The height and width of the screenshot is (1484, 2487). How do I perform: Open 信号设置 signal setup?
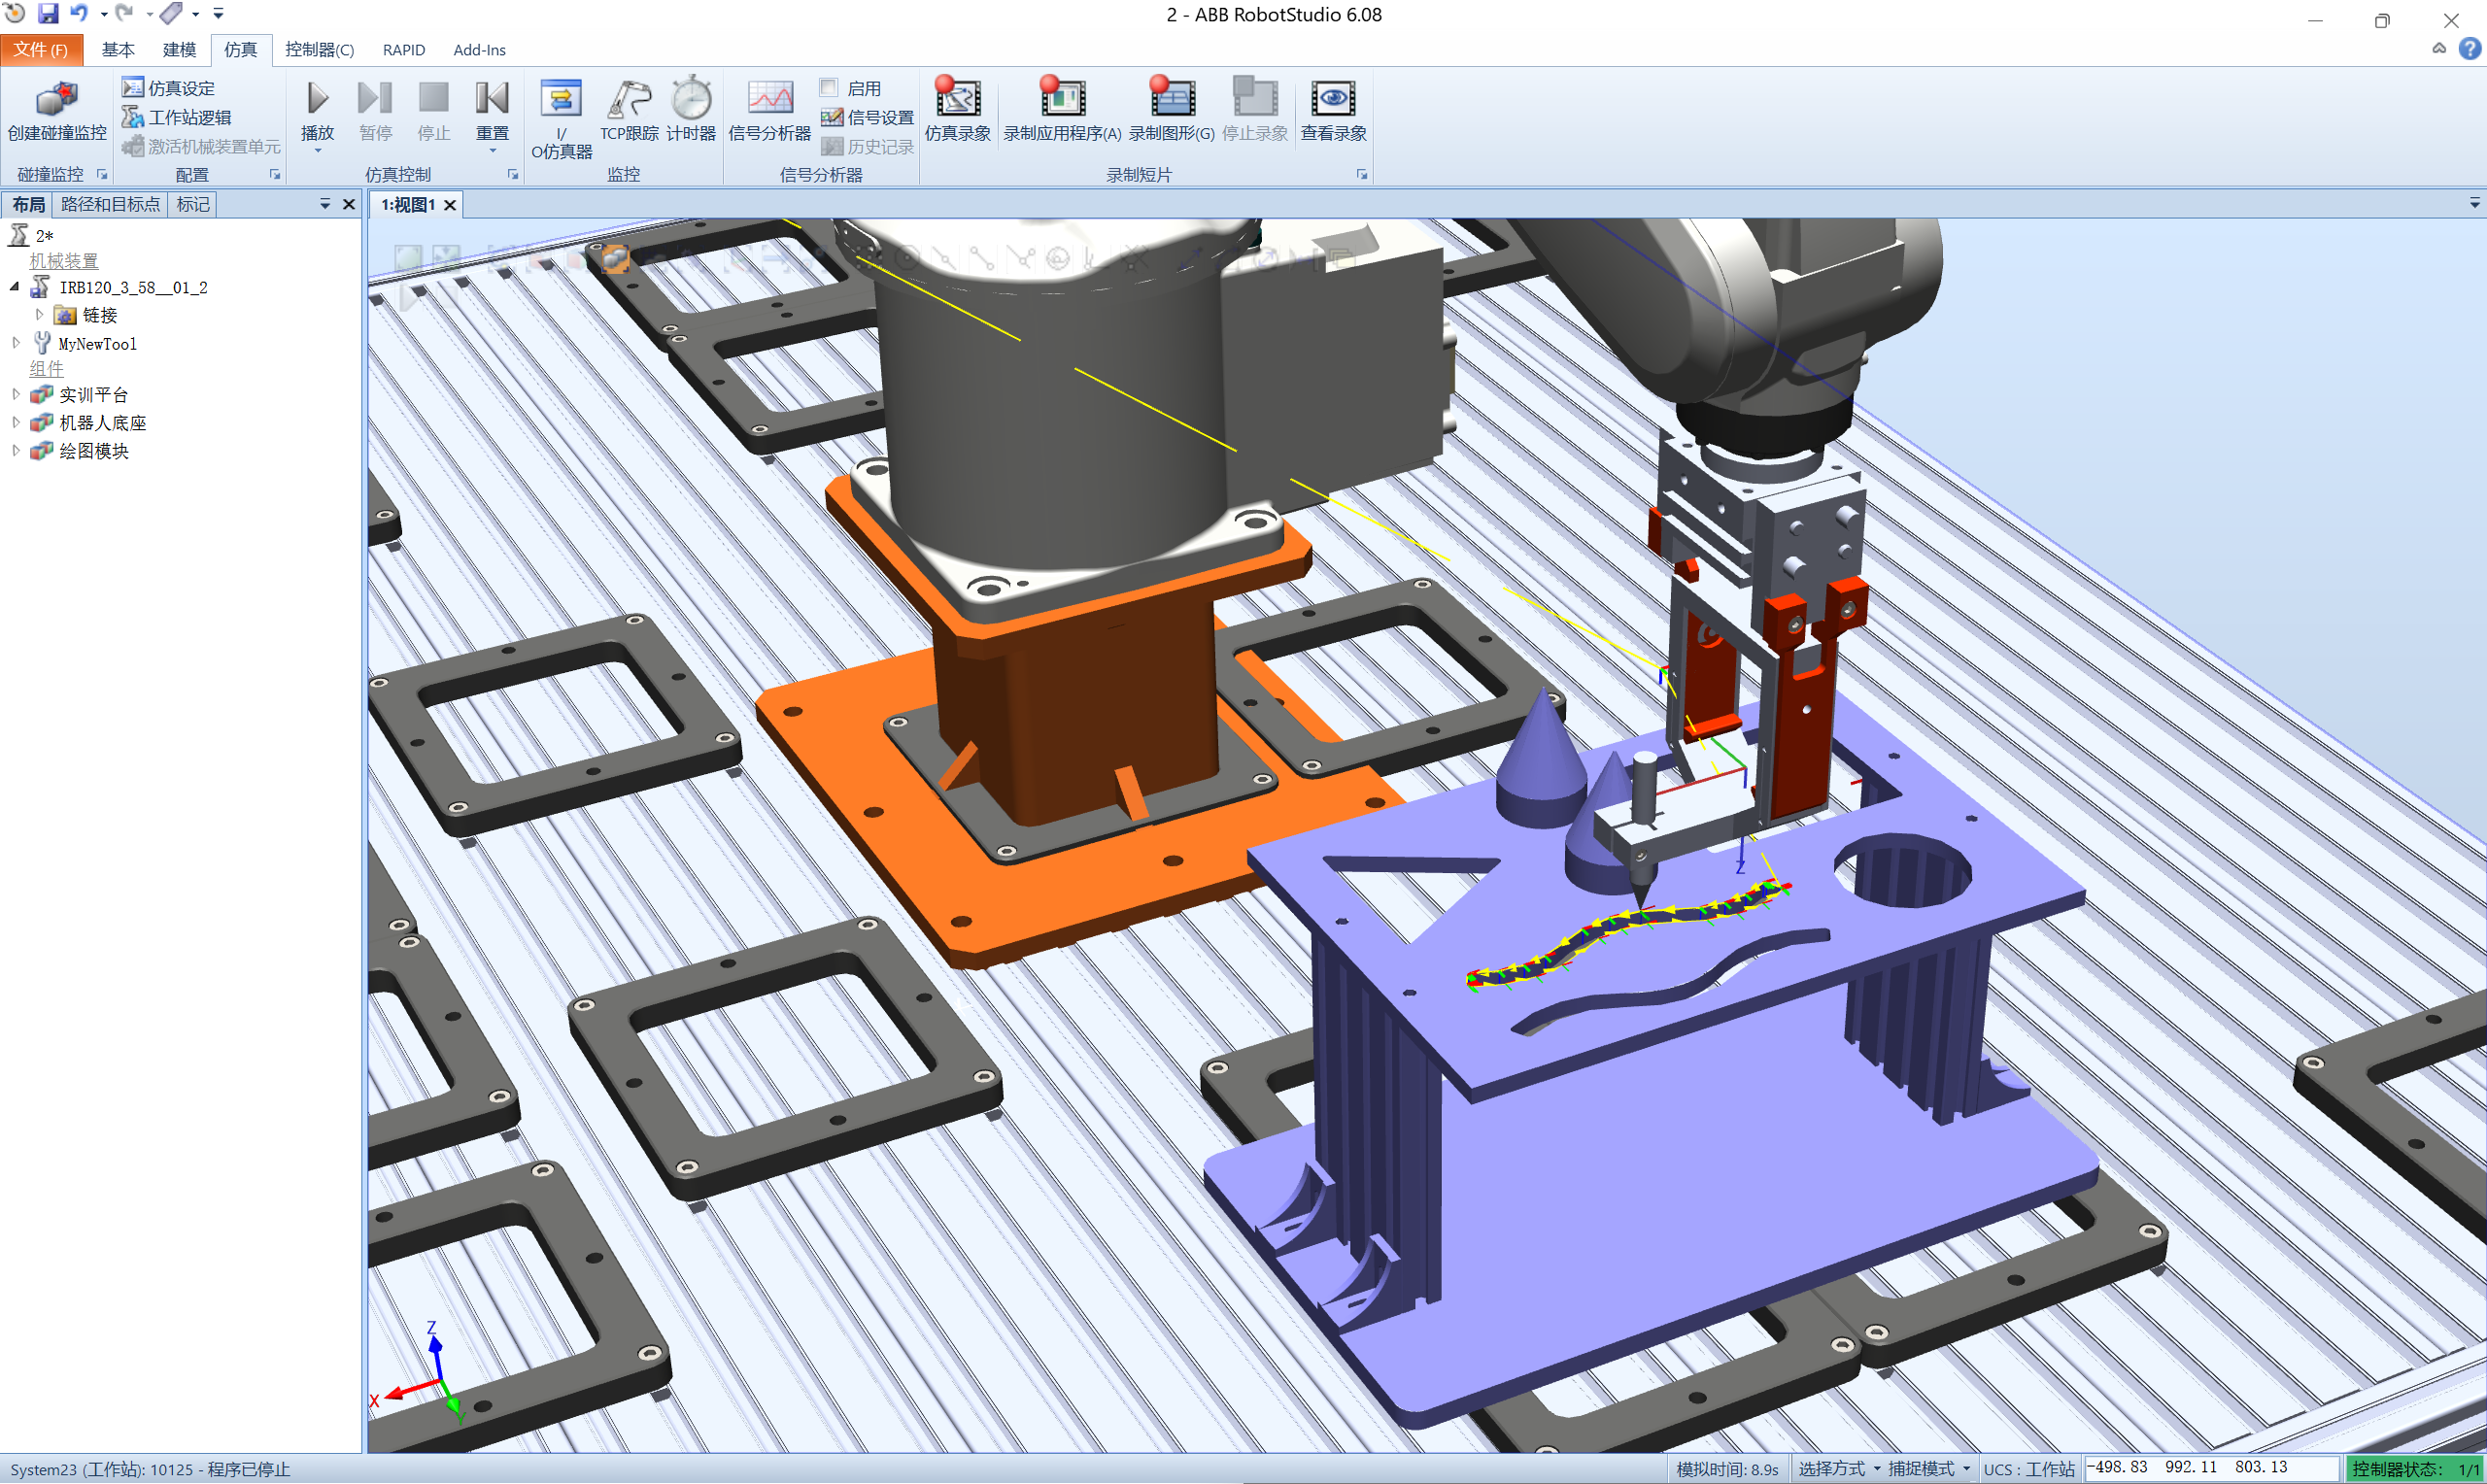tap(867, 117)
